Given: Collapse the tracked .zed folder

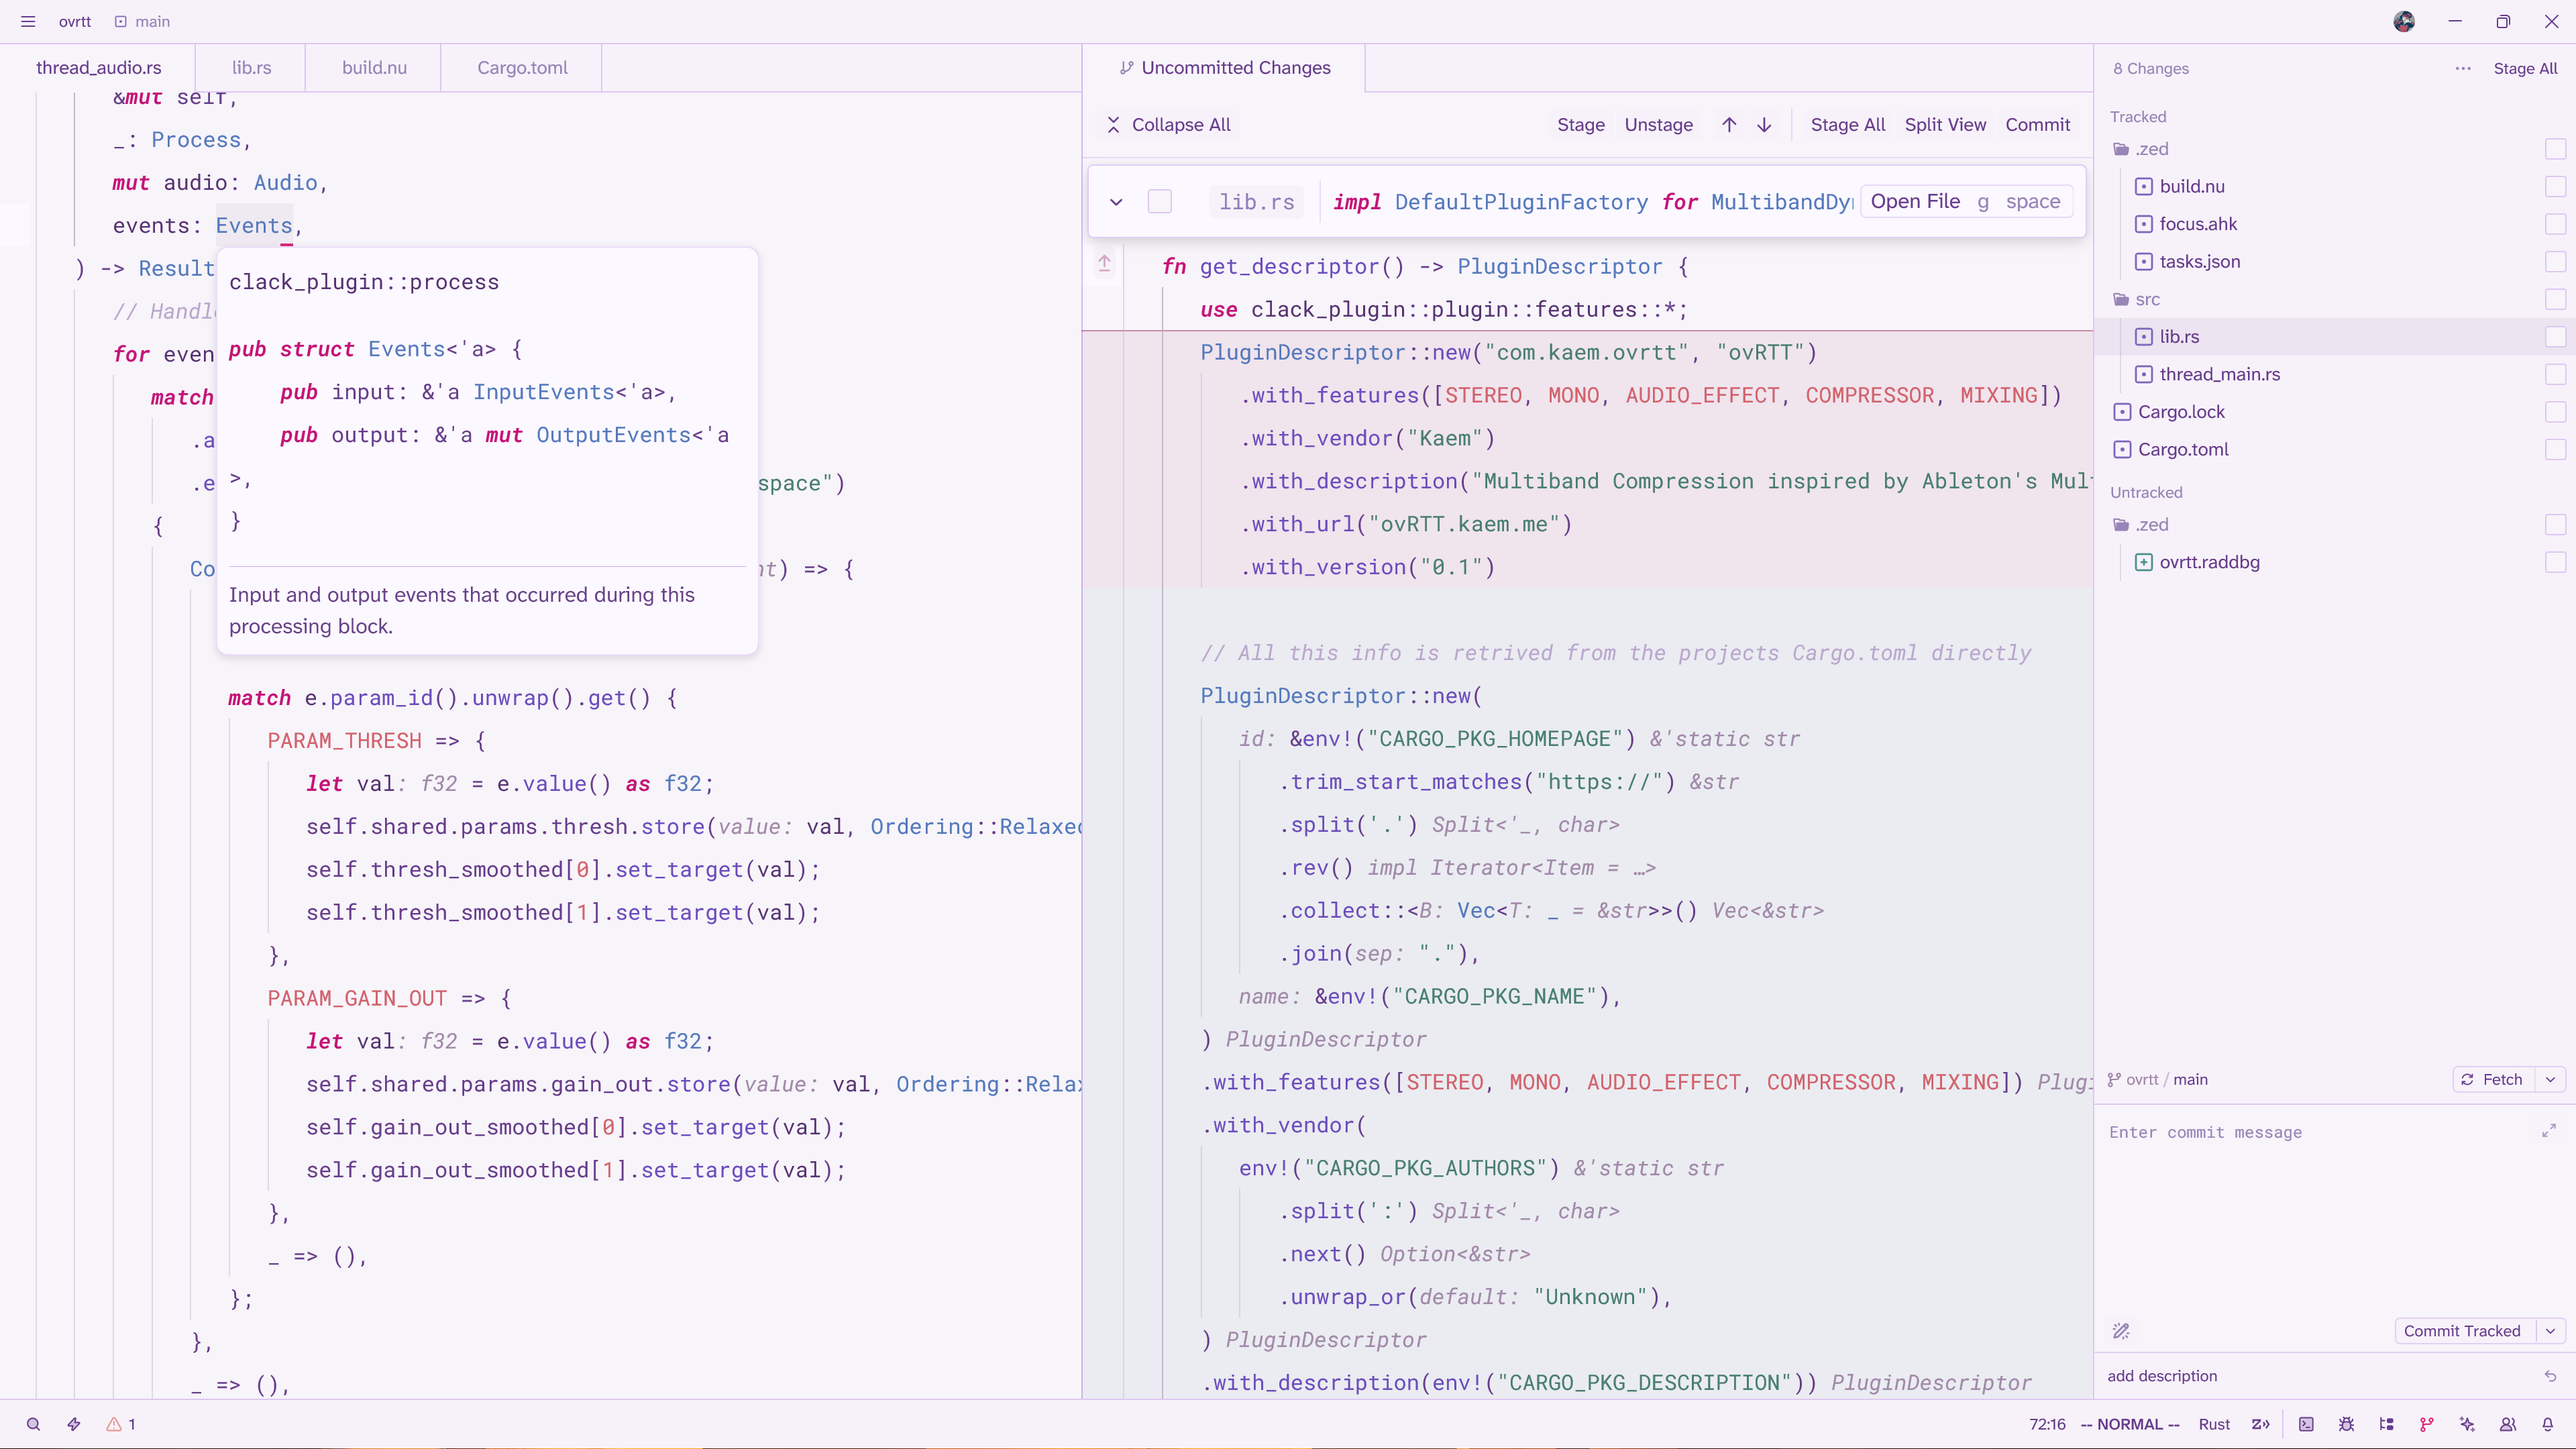Looking at the screenshot, I should pos(2140,149).
